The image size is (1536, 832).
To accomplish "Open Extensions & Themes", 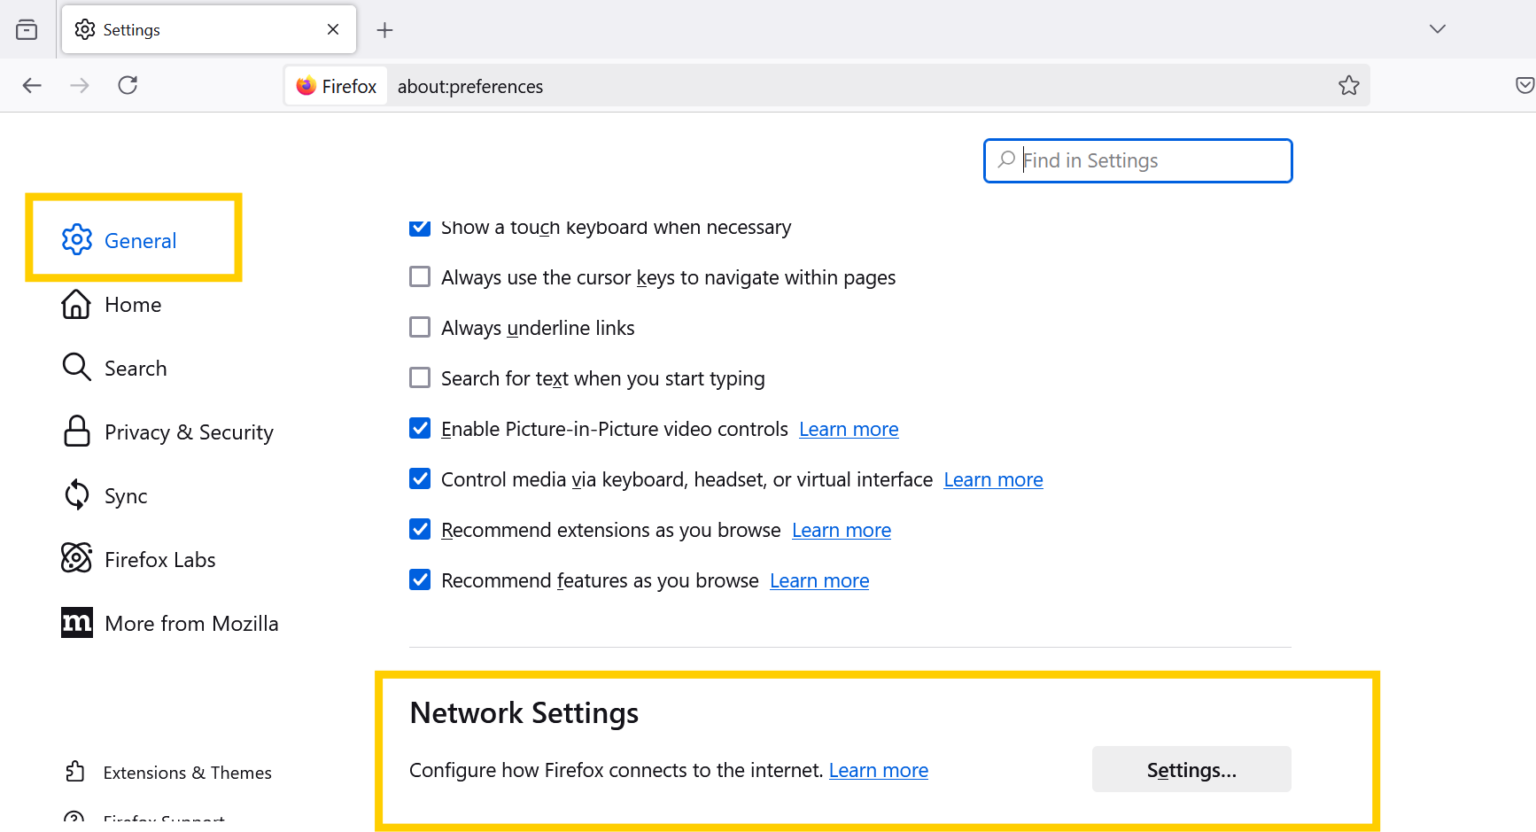I will point(188,772).
